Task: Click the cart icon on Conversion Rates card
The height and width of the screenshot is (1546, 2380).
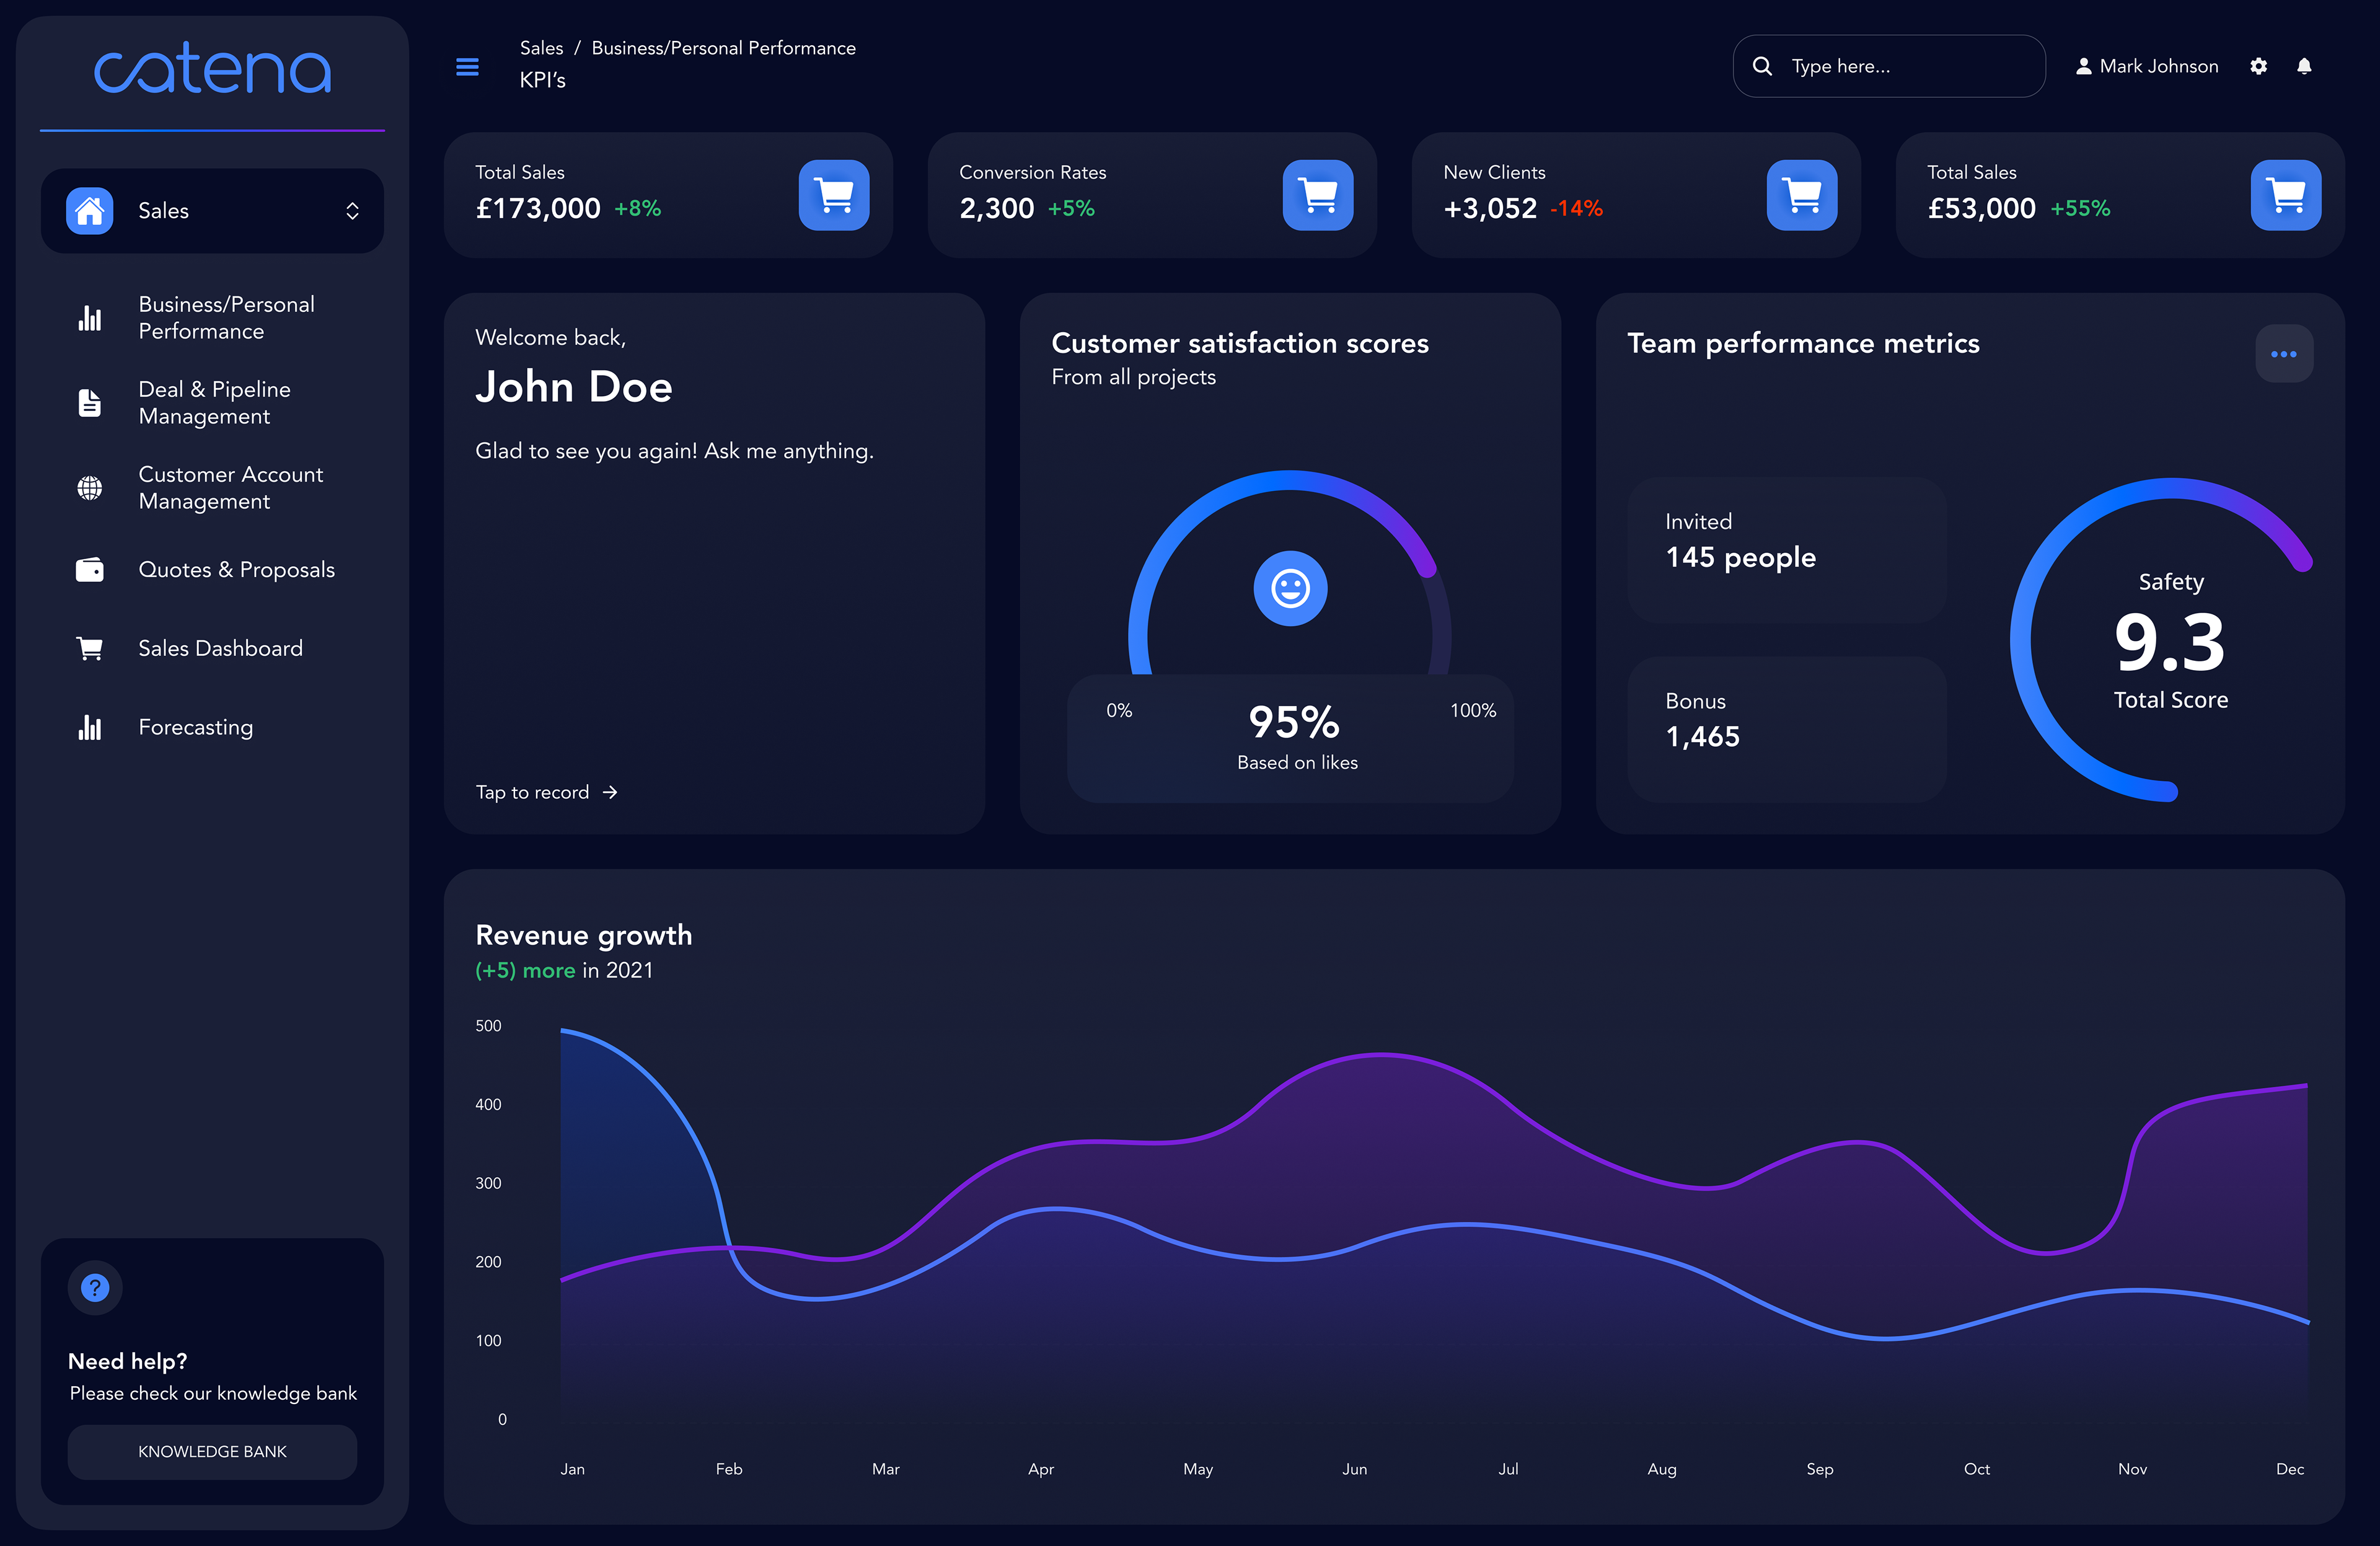Action: [1318, 195]
